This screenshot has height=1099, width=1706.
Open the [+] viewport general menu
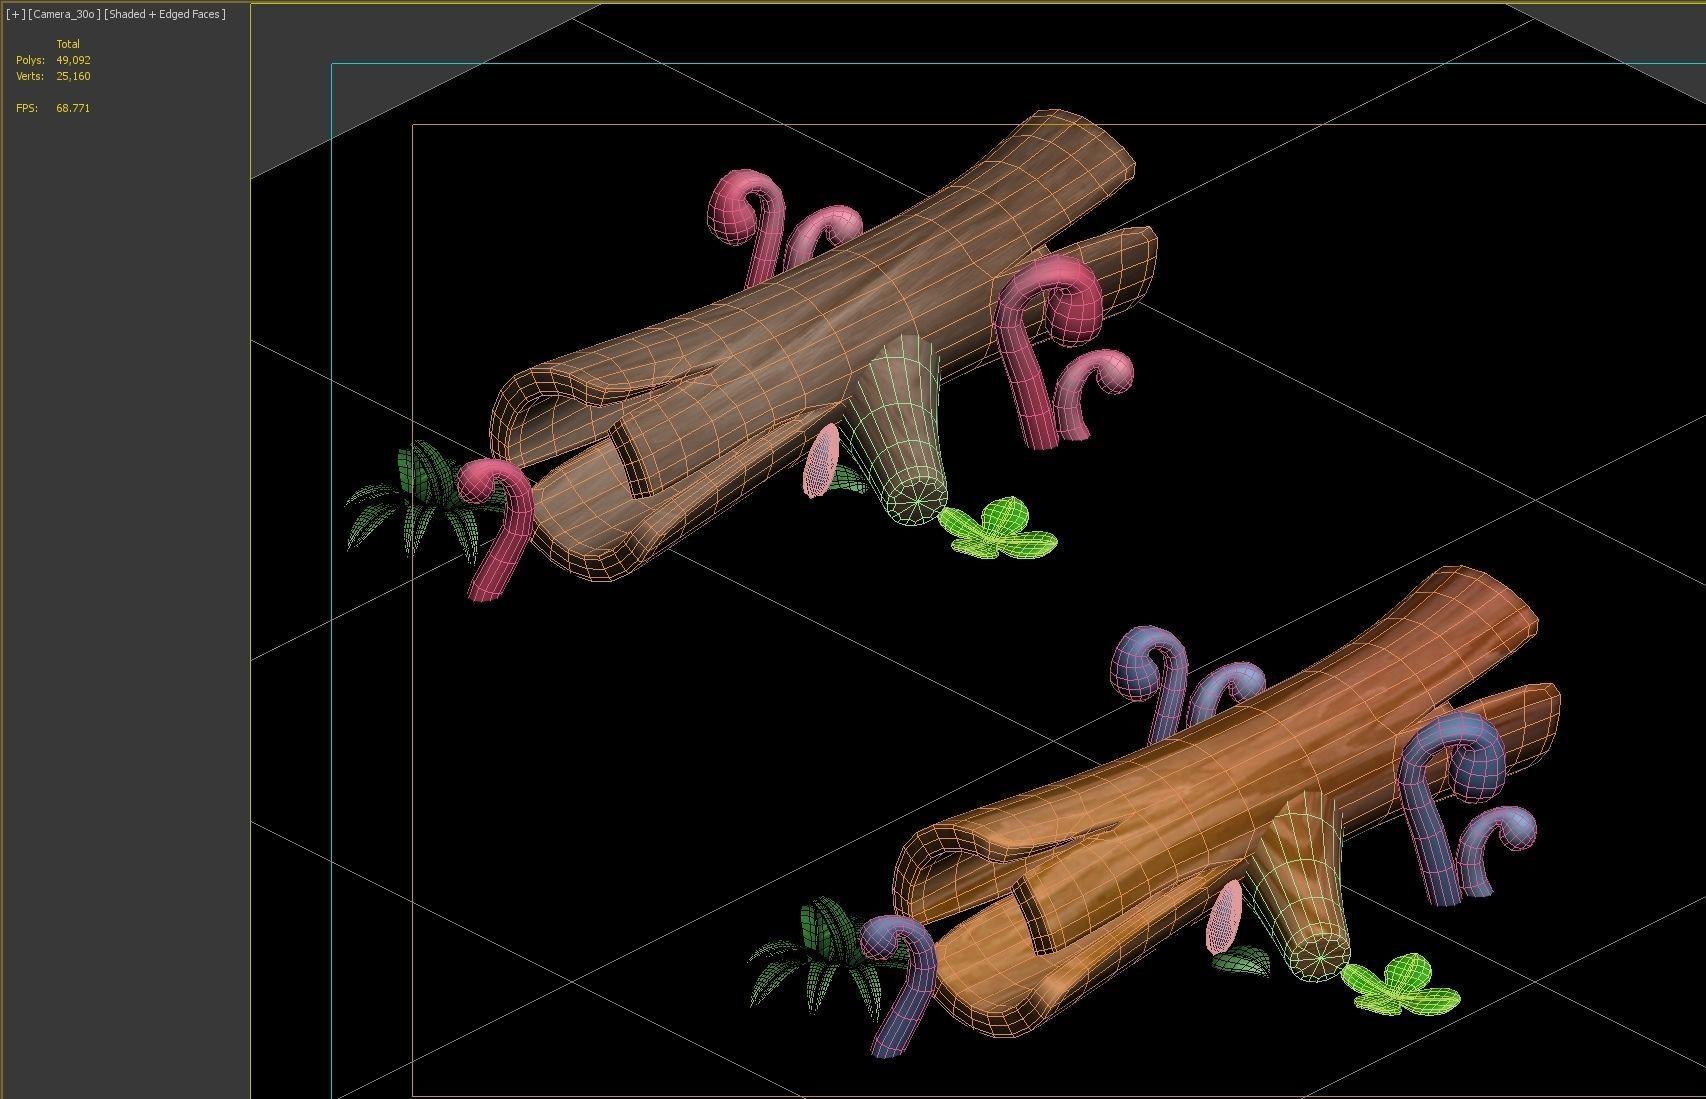15,14
